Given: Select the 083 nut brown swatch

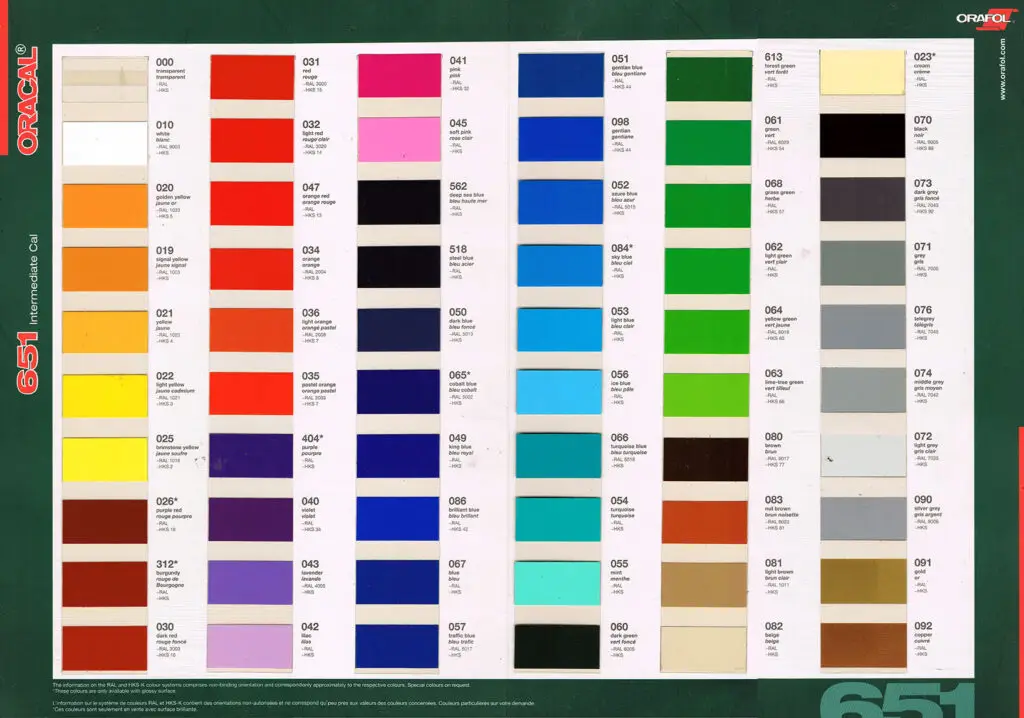Looking at the screenshot, I should coord(704,521).
